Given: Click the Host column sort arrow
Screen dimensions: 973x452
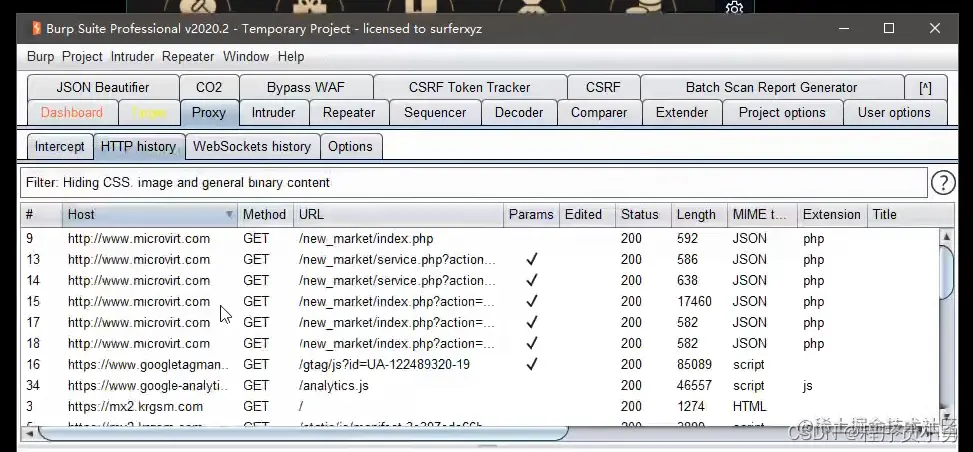Looking at the screenshot, I should [229, 215].
